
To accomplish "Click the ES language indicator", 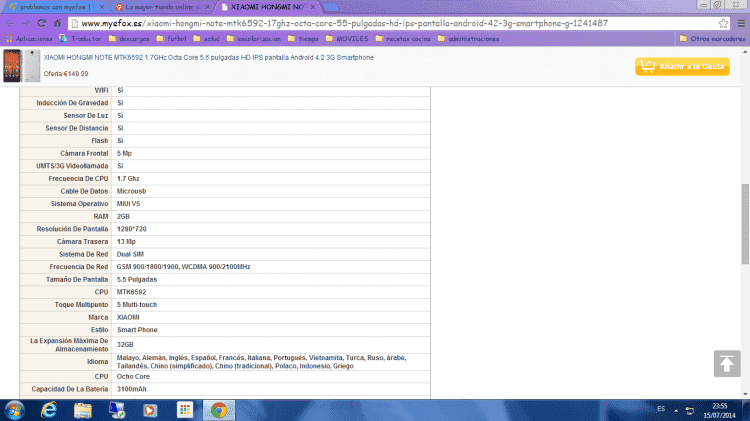I will click(x=661, y=409).
